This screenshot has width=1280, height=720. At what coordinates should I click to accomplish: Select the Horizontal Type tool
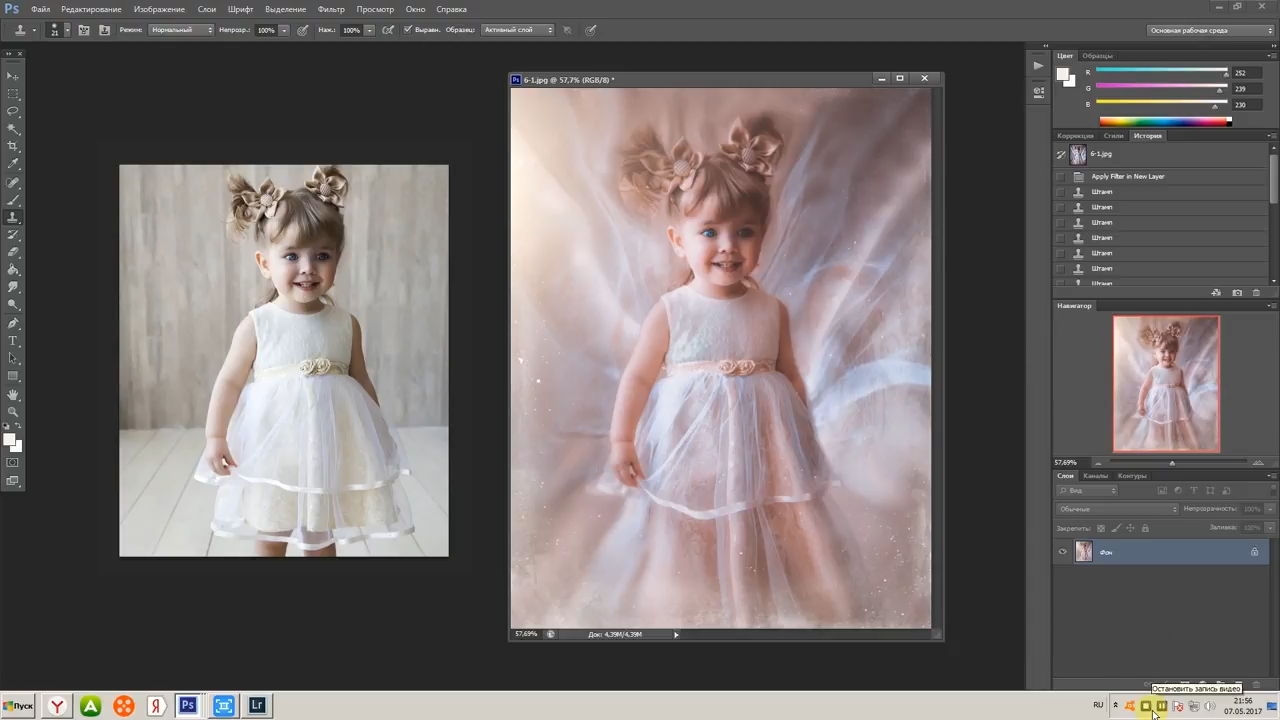13,342
